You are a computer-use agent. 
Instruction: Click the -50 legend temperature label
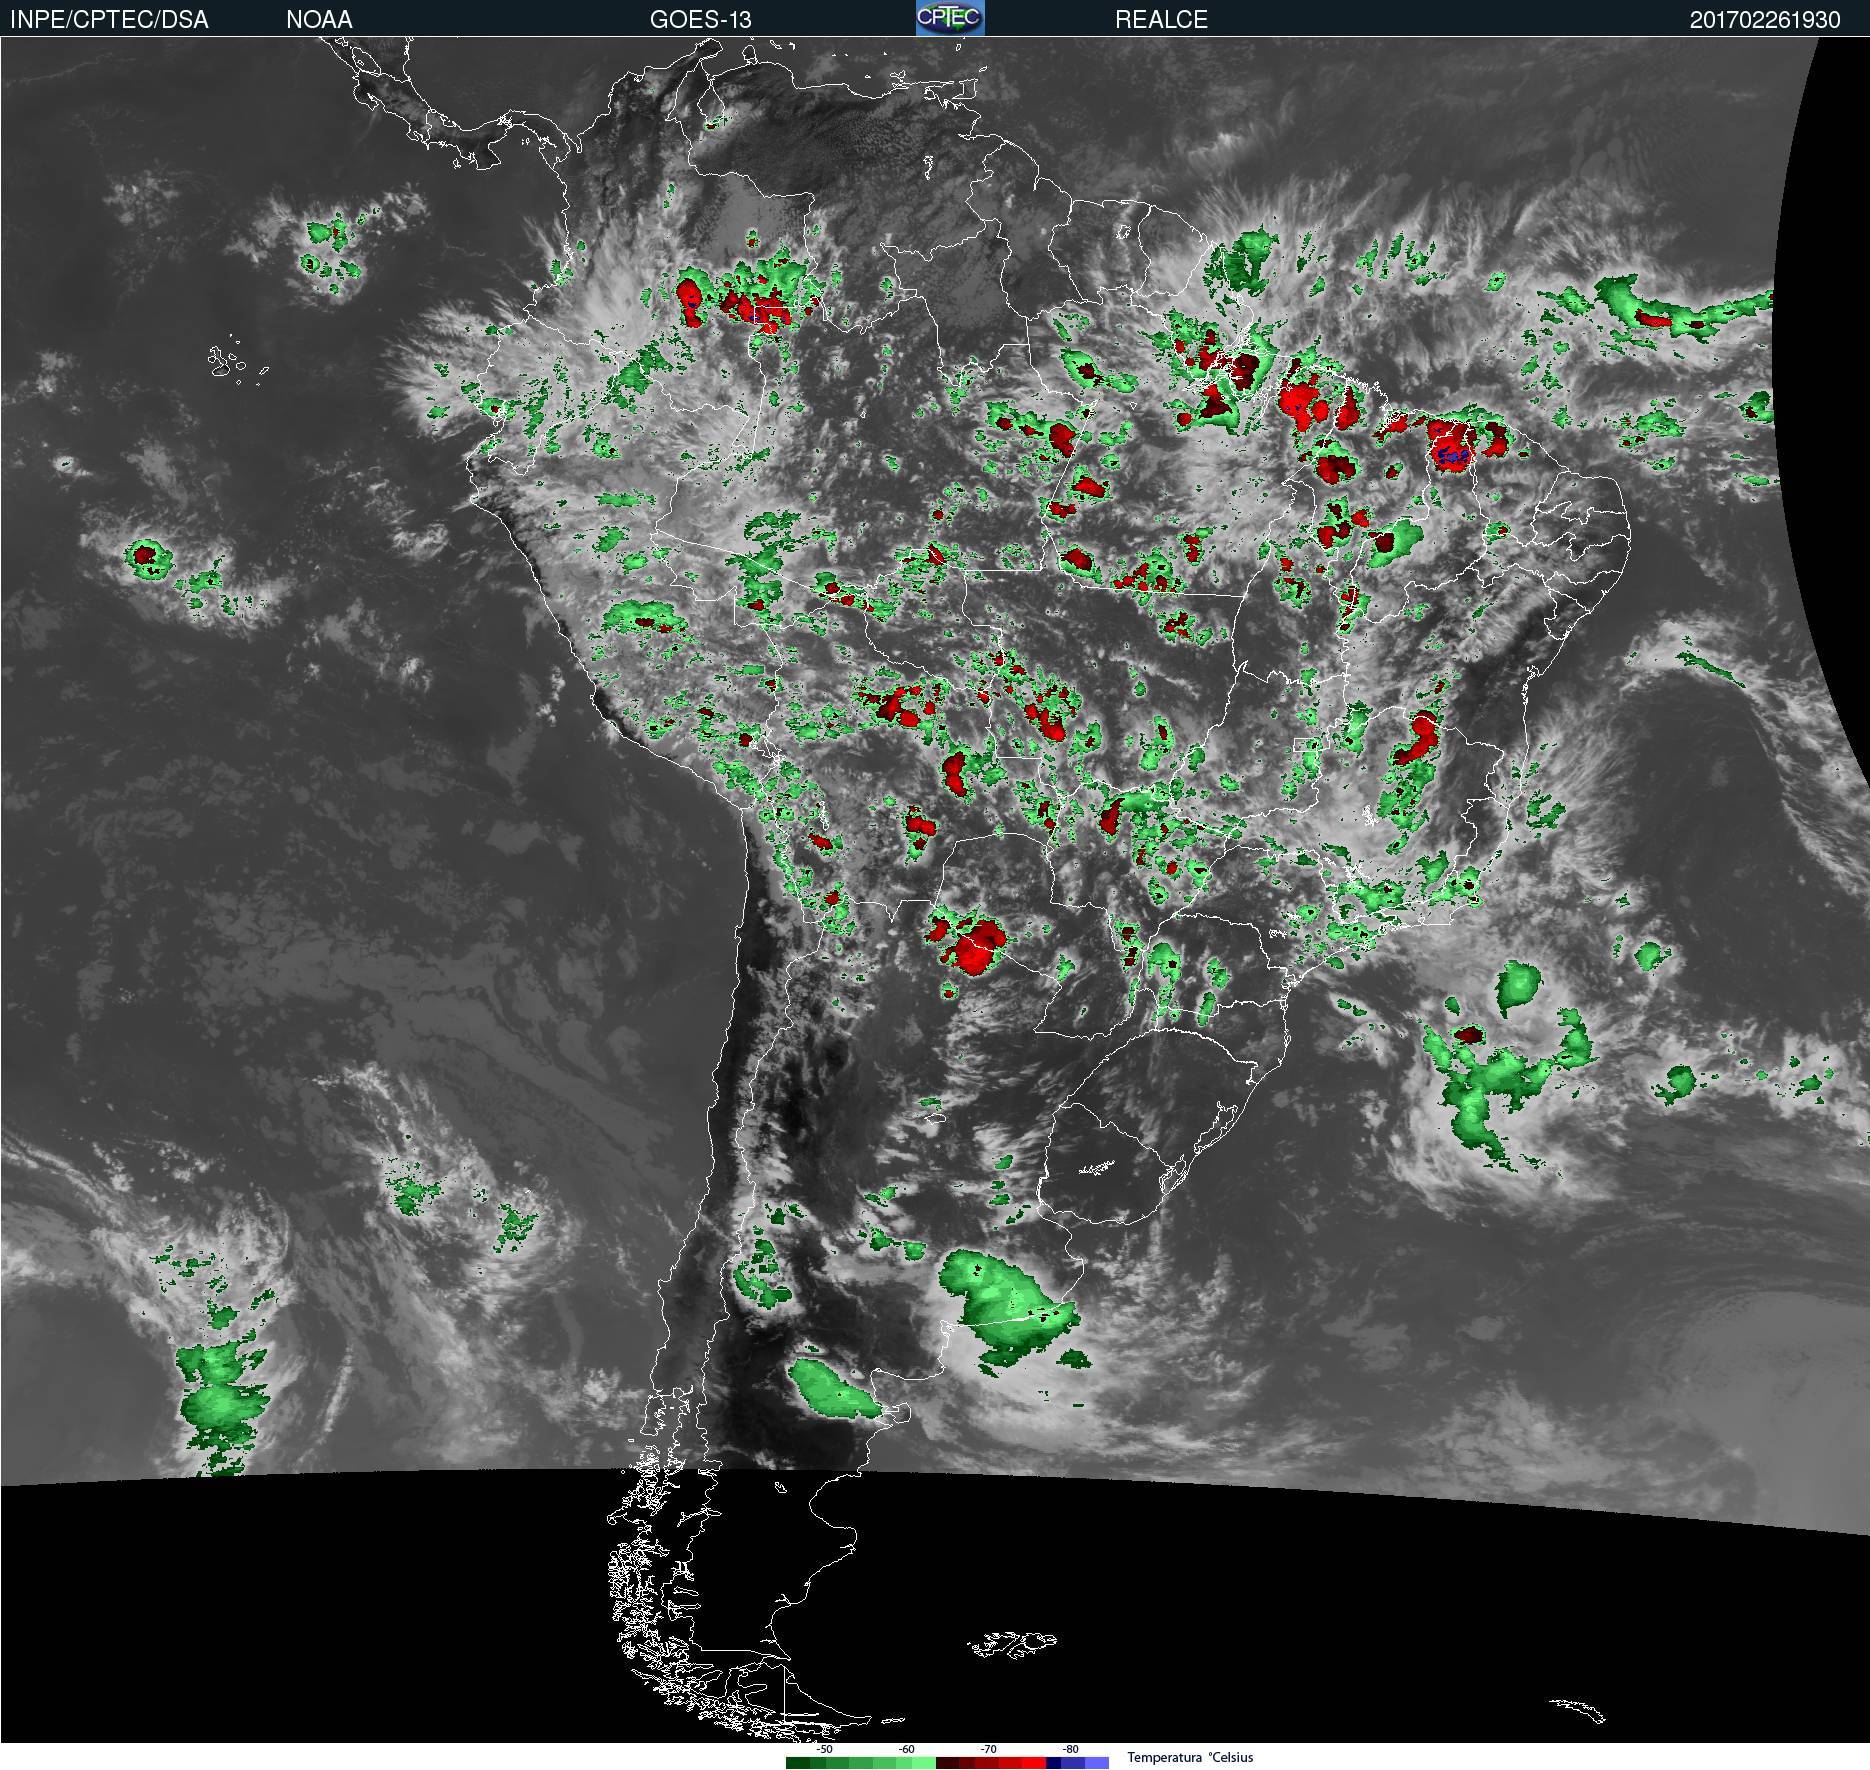tap(824, 1749)
